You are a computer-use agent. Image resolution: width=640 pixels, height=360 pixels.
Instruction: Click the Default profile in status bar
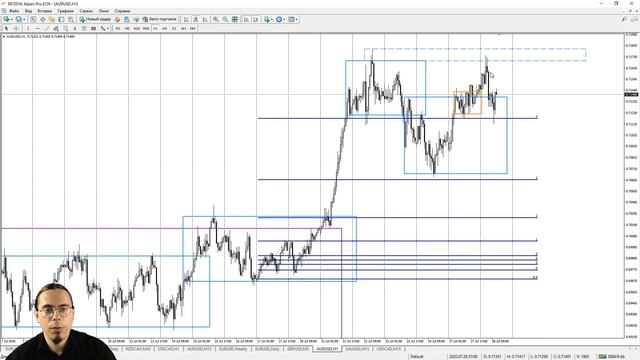click(417, 357)
